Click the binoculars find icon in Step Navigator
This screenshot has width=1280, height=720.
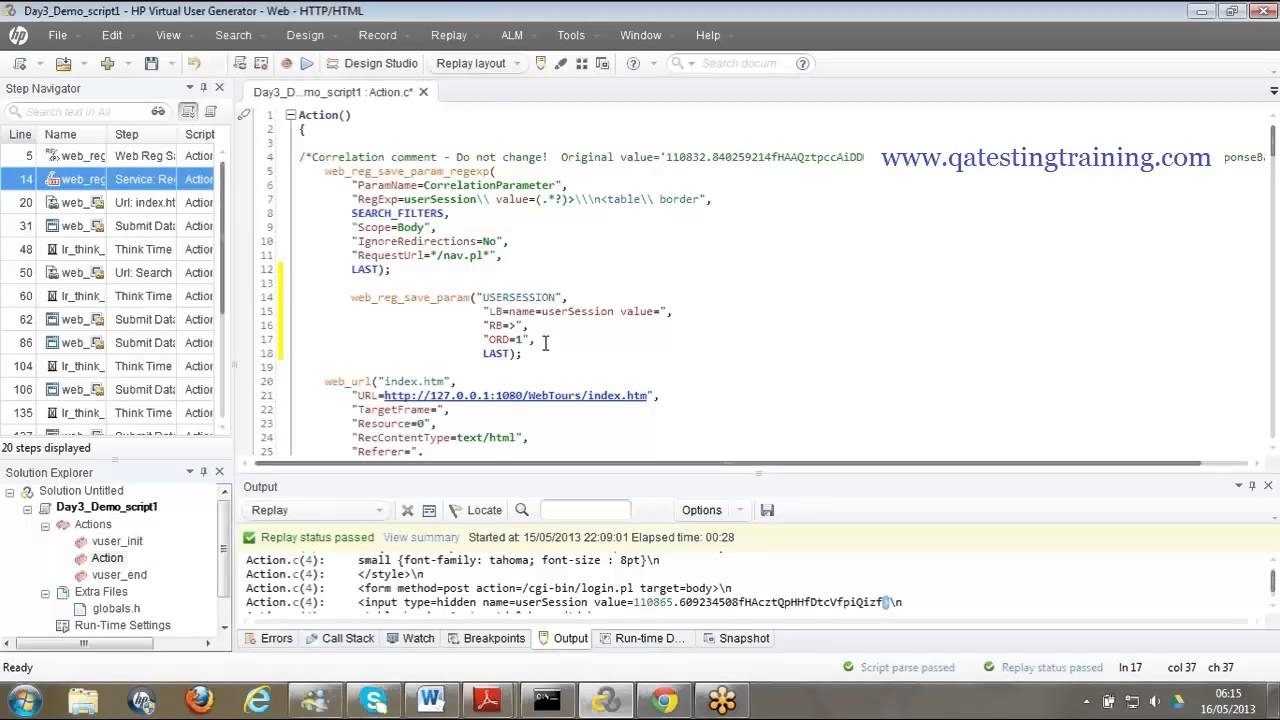click(158, 111)
